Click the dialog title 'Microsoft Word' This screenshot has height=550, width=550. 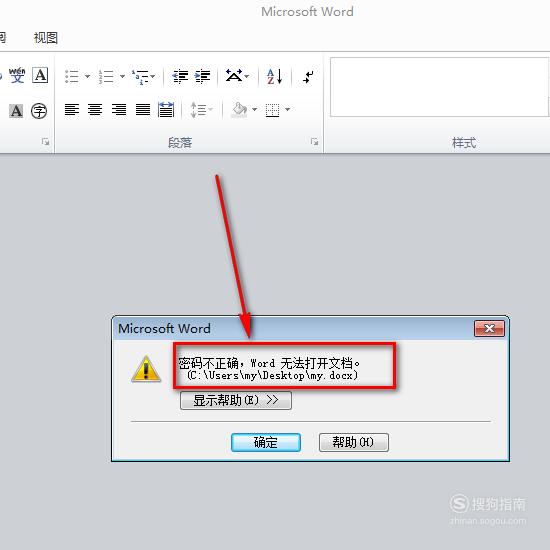coord(164,329)
